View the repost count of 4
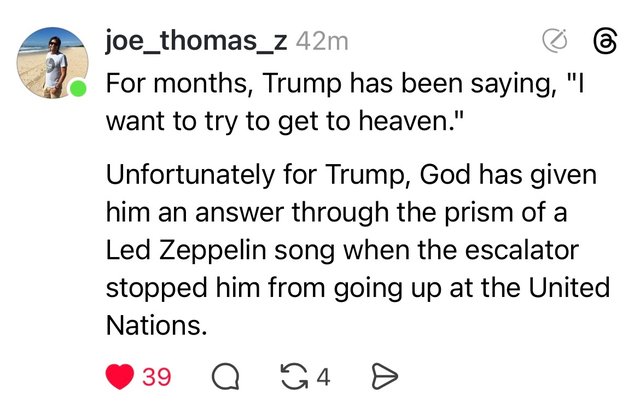The height and width of the screenshot is (402, 640). [323, 377]
